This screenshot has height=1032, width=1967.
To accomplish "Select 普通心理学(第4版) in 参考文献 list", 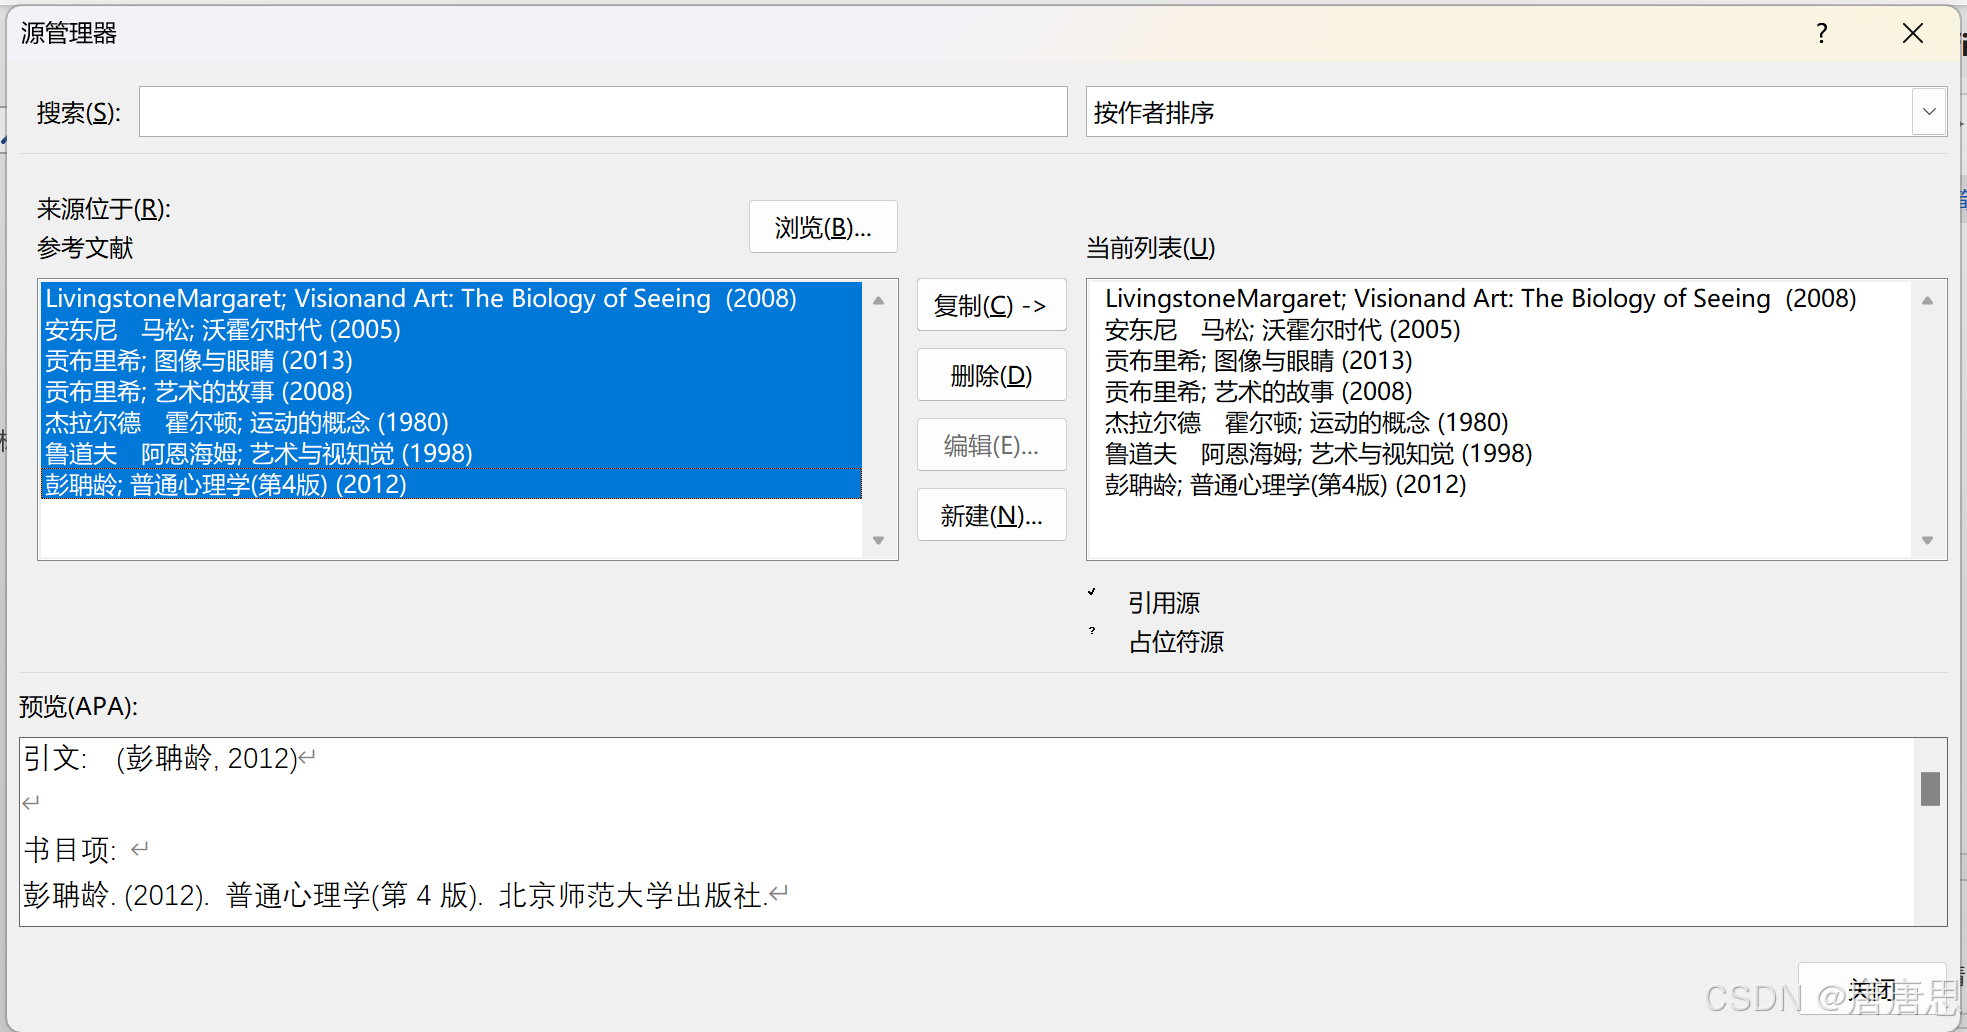I will (x=451, y=484).
